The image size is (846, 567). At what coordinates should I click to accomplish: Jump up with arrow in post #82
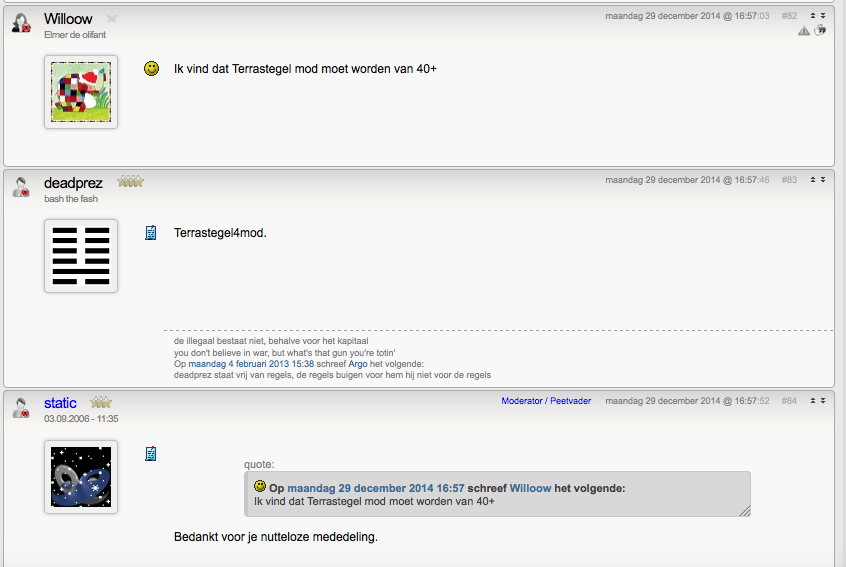click(x=813, y=16)
